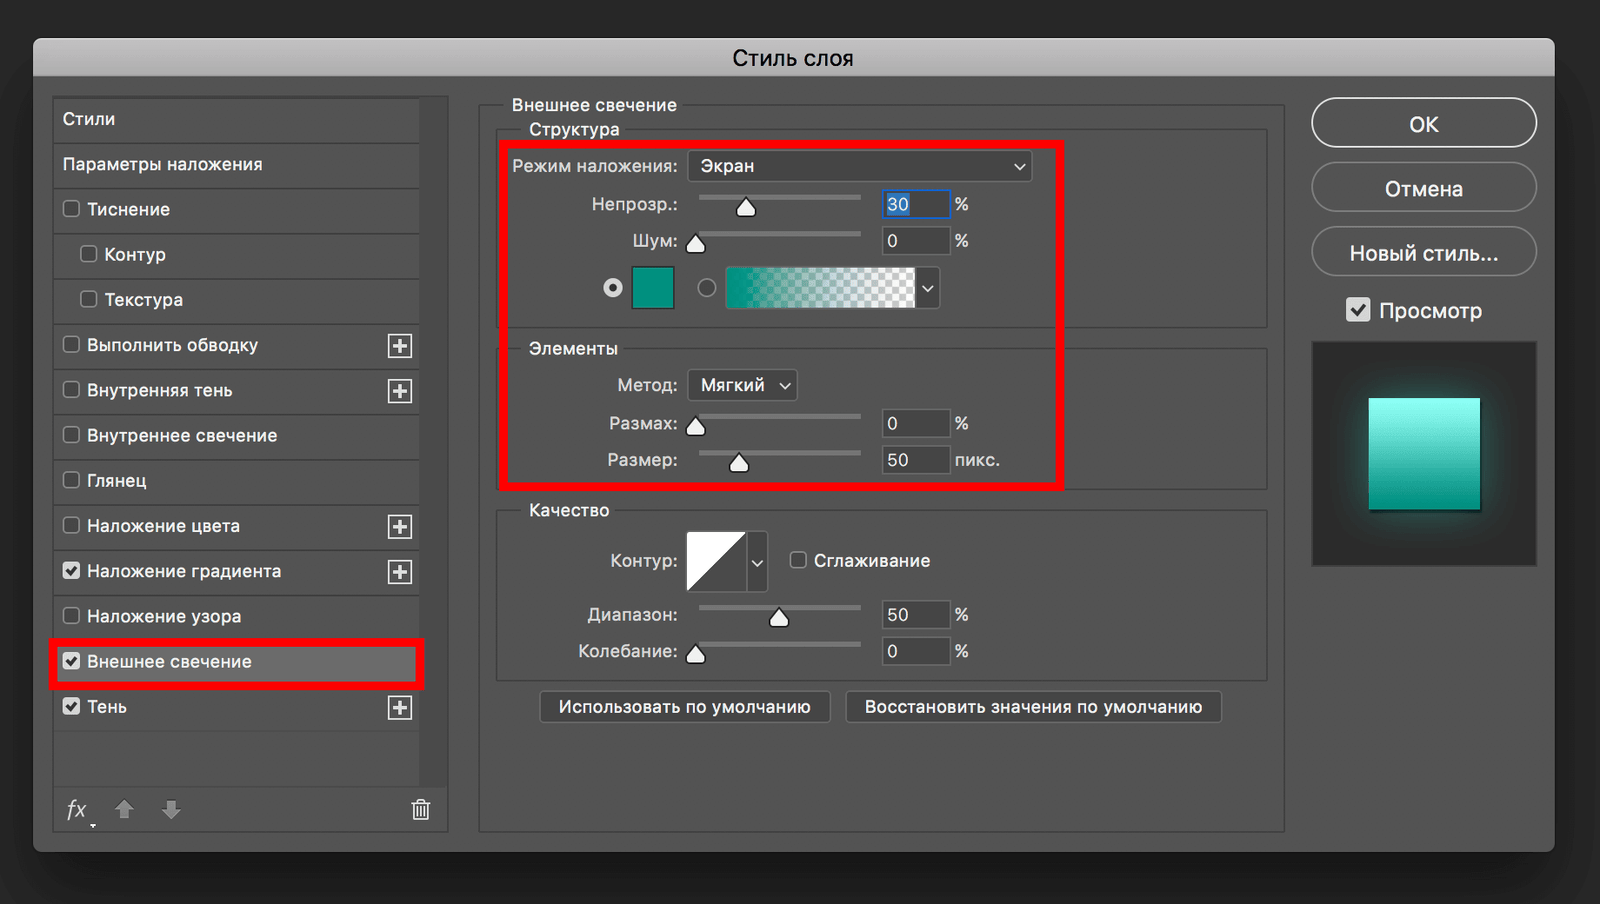Open the Режим наложения dropdown

pos(859,166)
